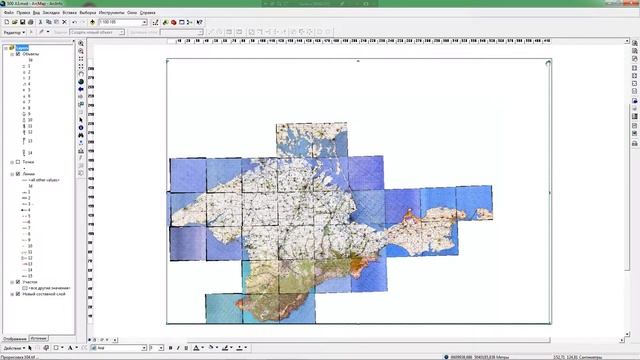Toggle the Участок layer checkbox
Screen dimensions: 640x360
[x=18, y=282]
